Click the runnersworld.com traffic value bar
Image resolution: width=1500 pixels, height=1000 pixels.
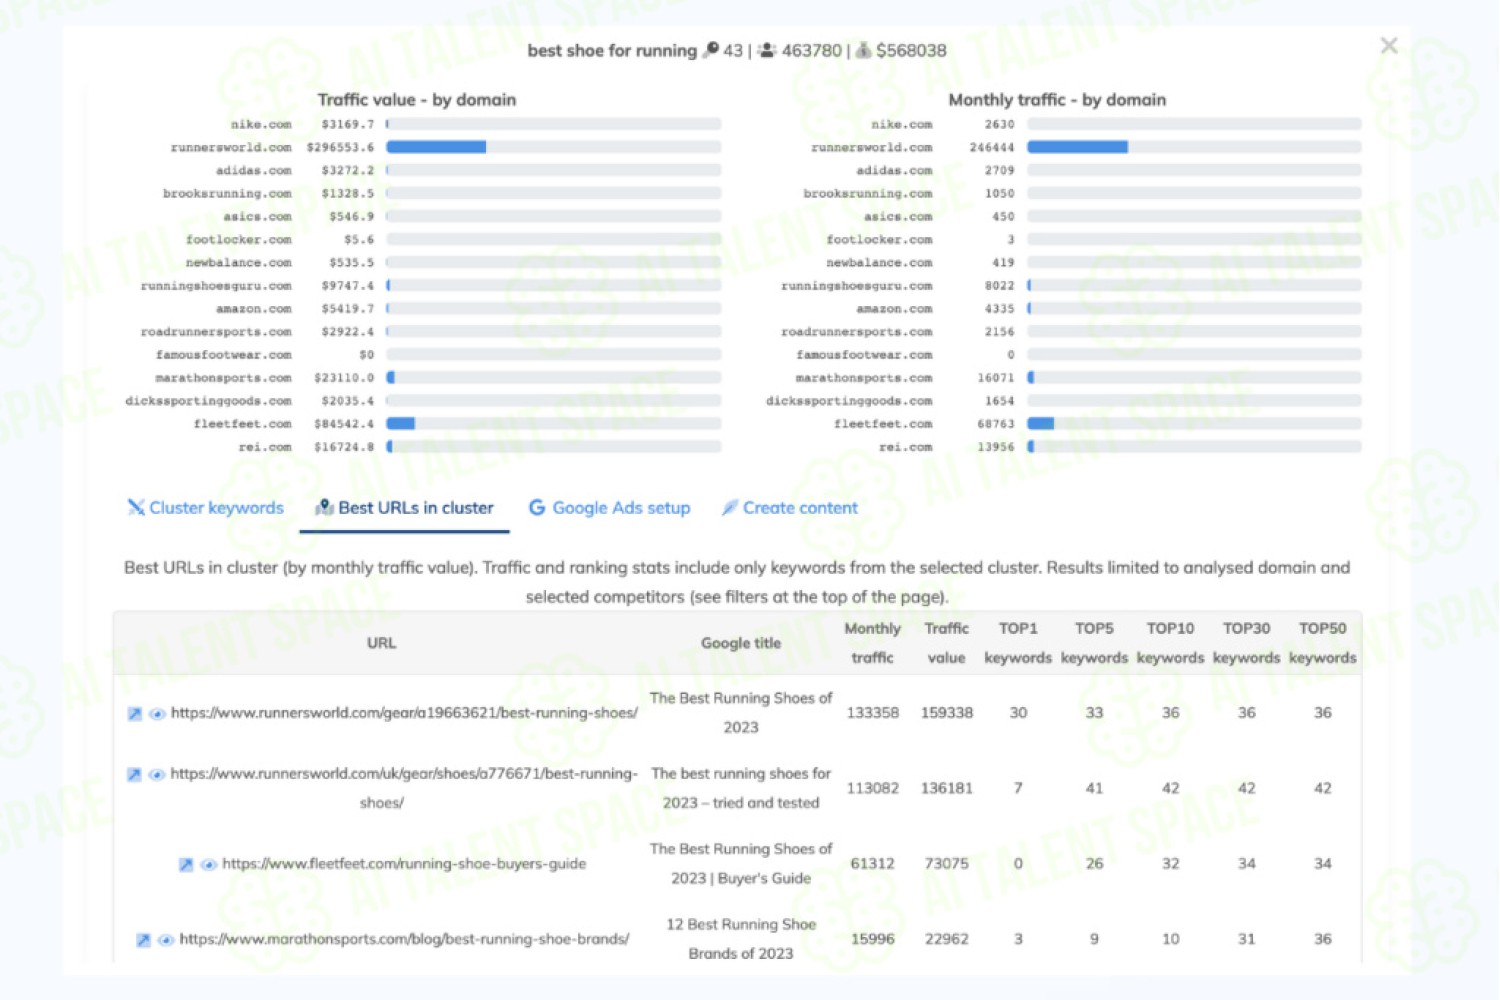click(x=553, y=147)
